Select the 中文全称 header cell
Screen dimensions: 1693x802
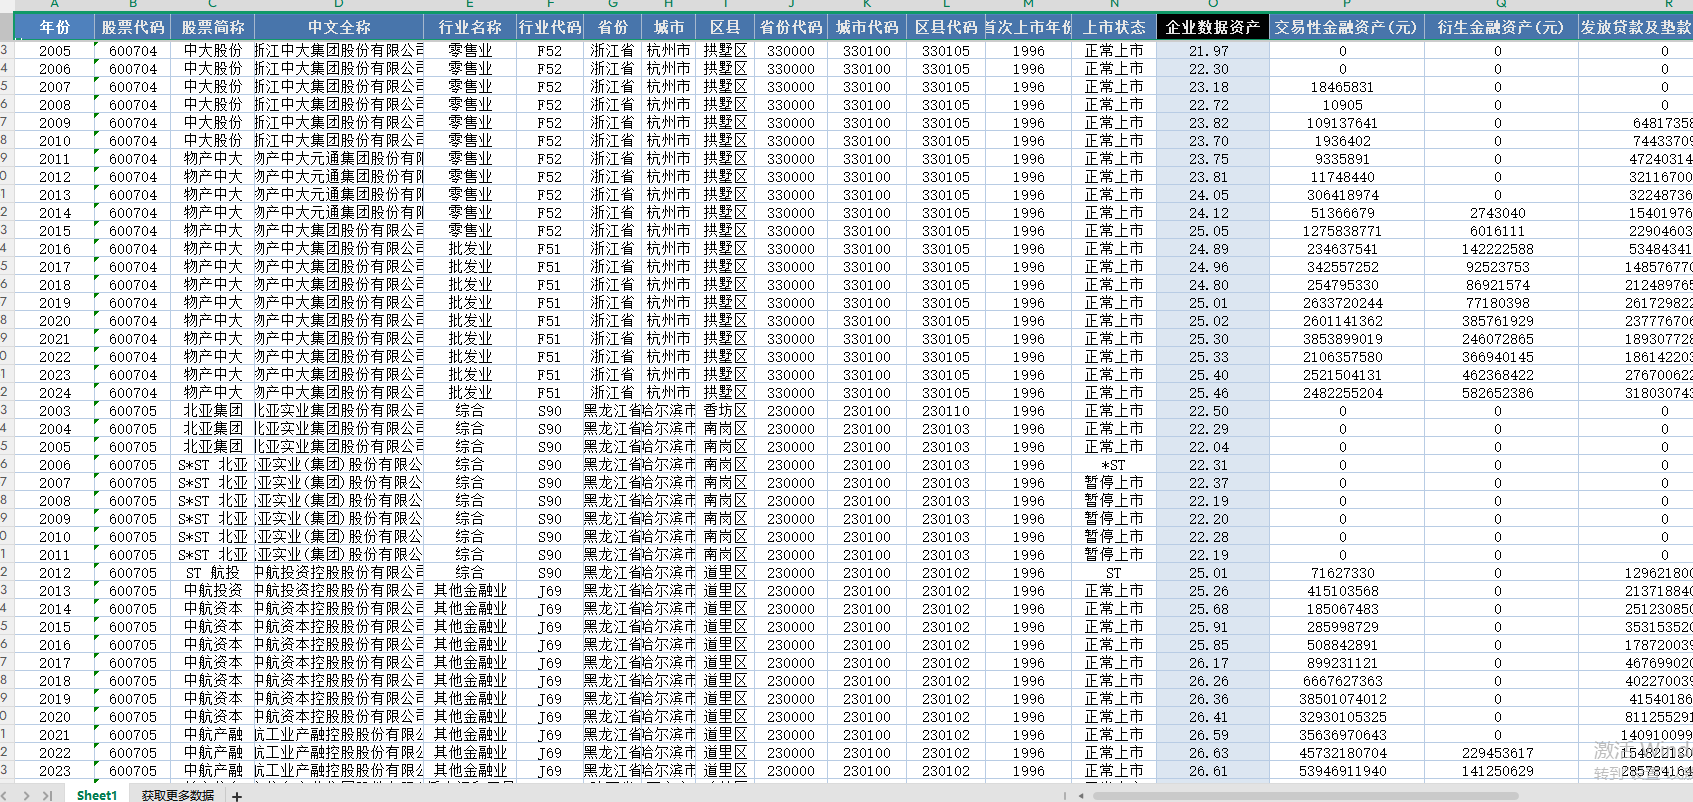[339, 27]
